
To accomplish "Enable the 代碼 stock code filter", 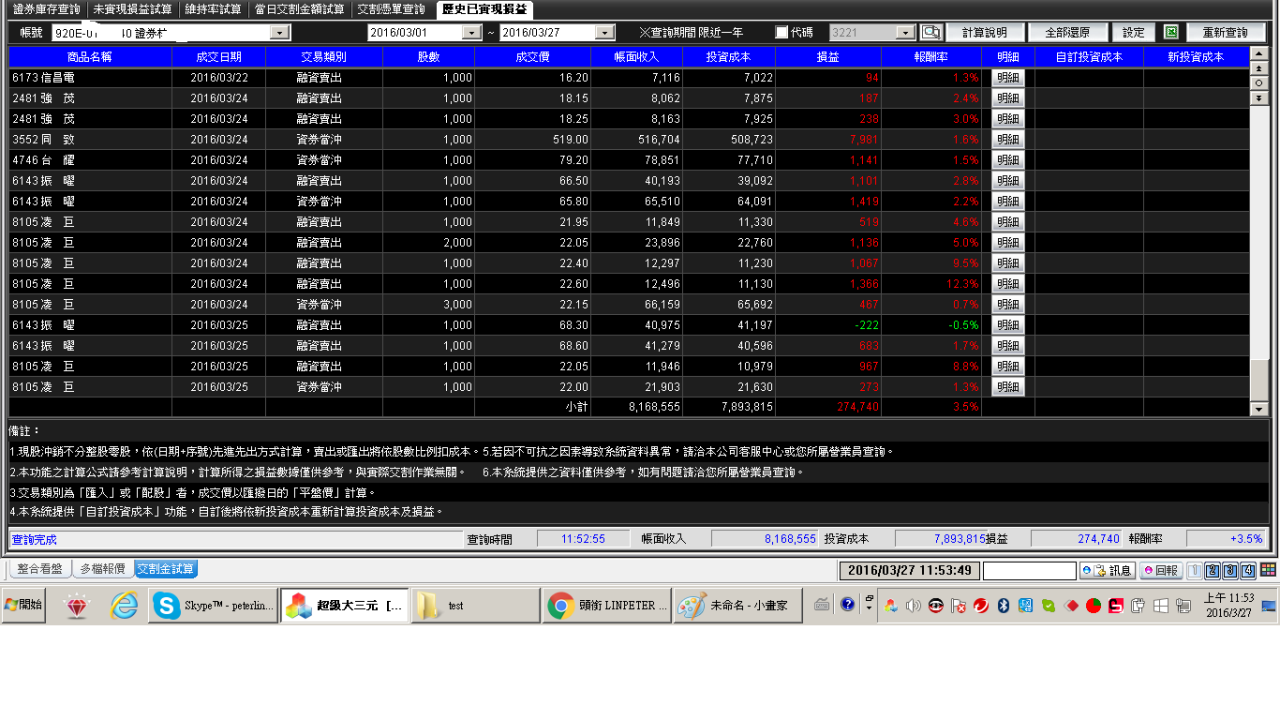I will [782, 33].
